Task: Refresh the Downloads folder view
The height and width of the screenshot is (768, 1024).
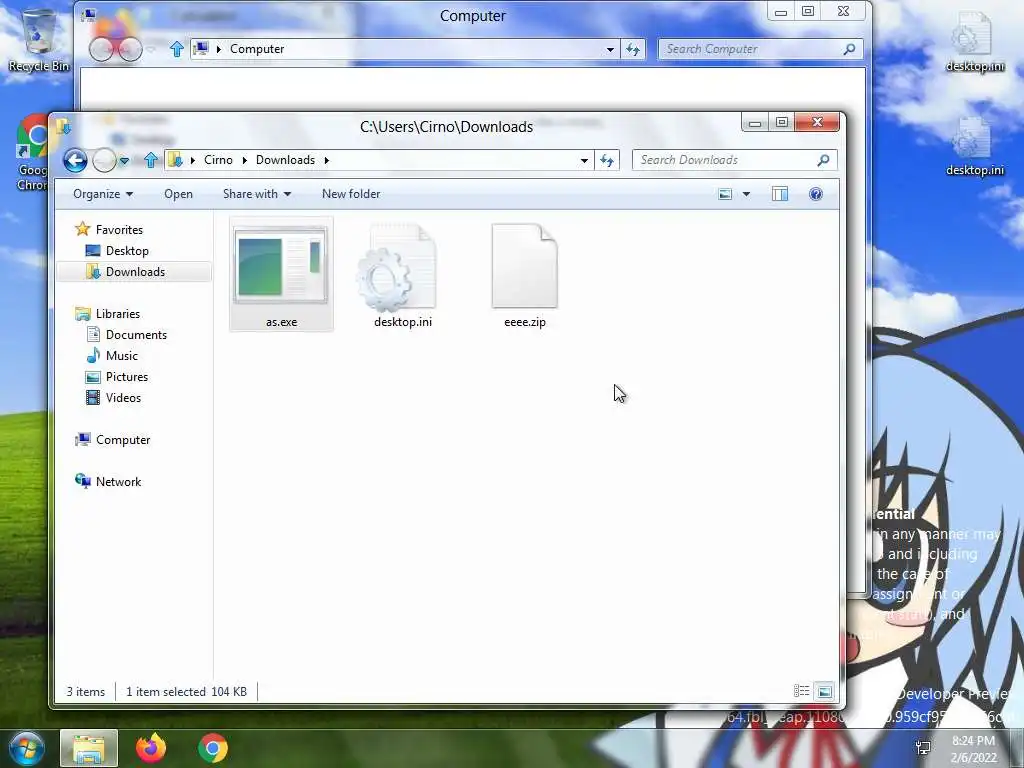Action: click(x=607, y=160)
